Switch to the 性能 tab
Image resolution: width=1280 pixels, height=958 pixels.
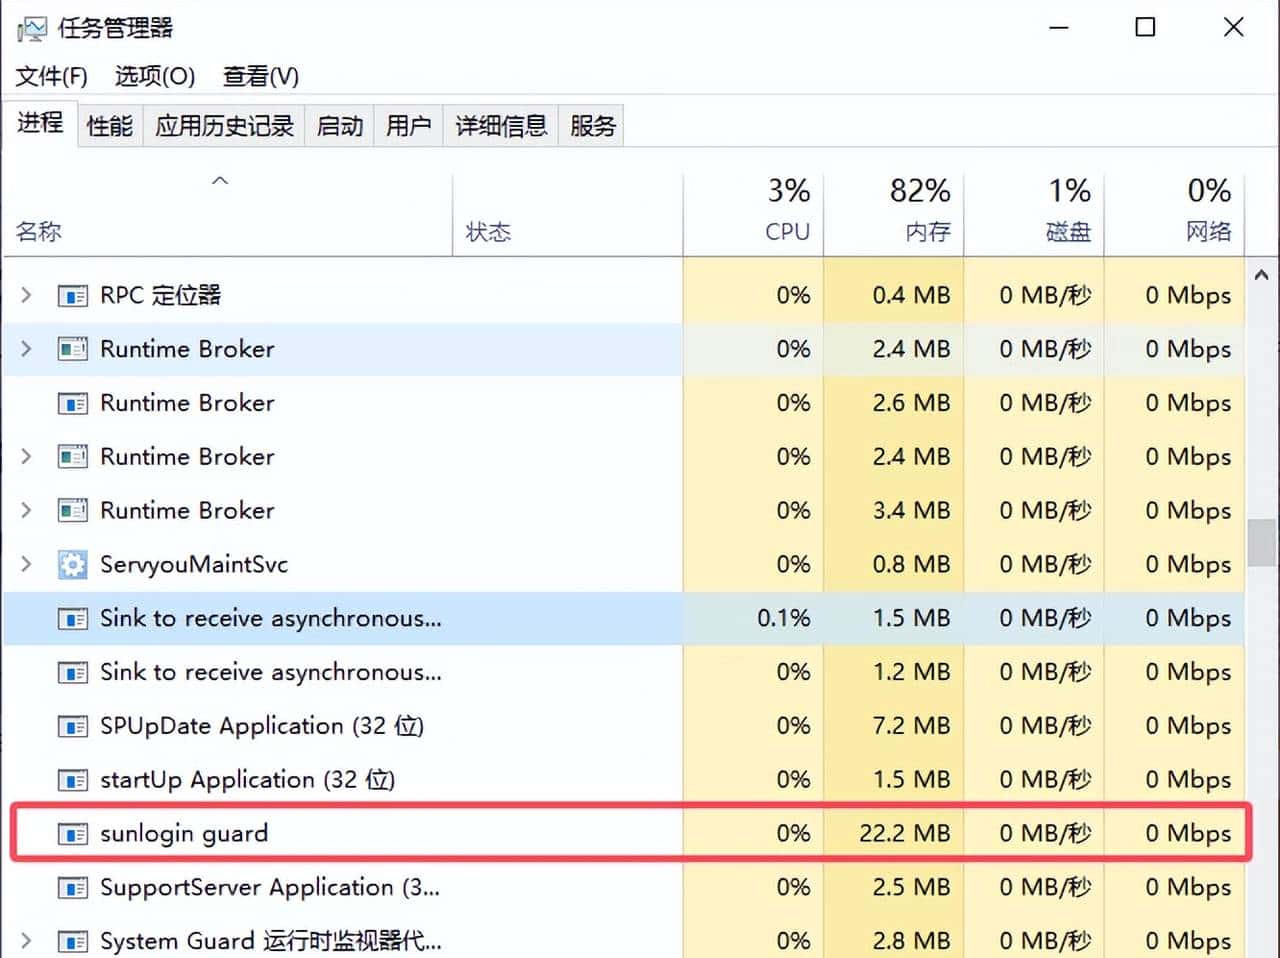click(109, 125)
